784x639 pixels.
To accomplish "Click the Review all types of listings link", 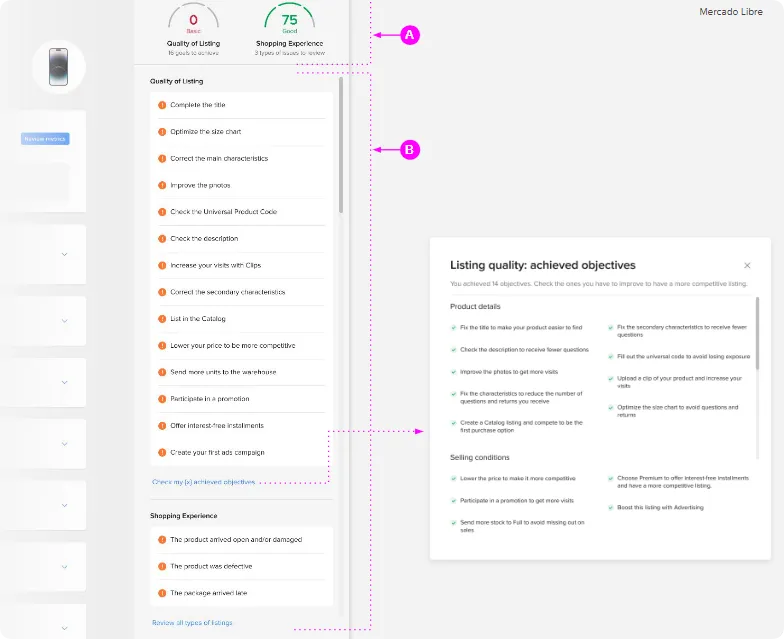I will [x=192, y=623].
